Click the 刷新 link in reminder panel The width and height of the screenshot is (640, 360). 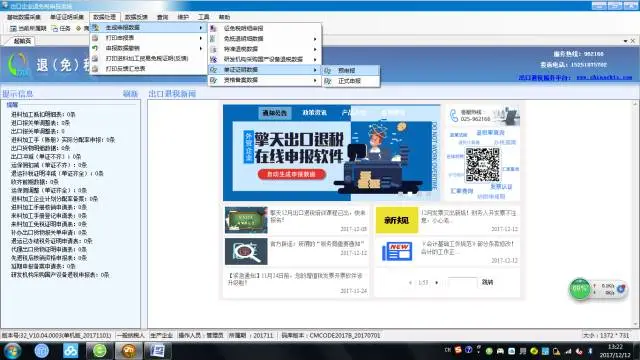tap(130, 94)
